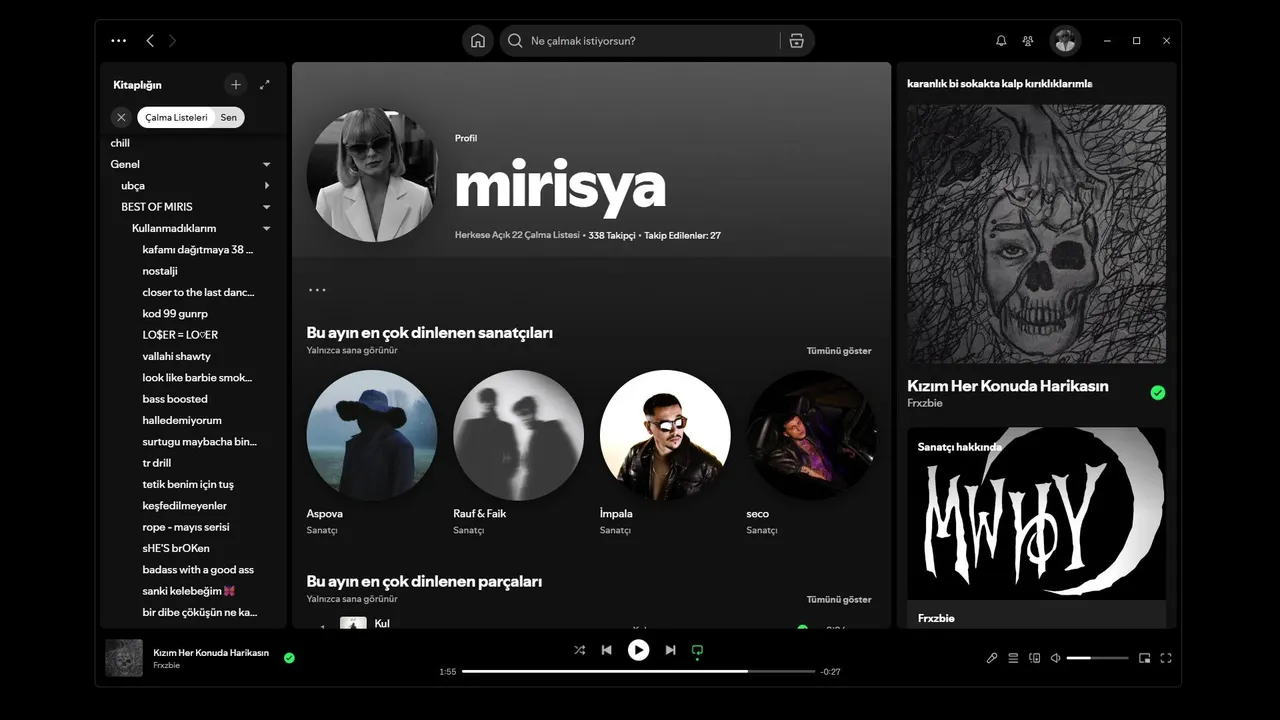
Task: Open the three-dot app menu
Action: [x=118, y=41]
